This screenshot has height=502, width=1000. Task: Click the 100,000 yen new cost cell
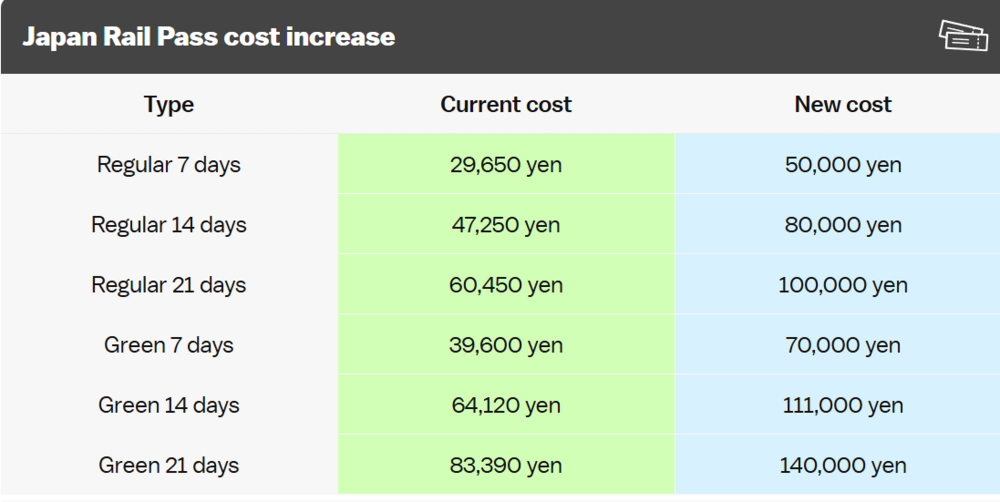(837, 284)
